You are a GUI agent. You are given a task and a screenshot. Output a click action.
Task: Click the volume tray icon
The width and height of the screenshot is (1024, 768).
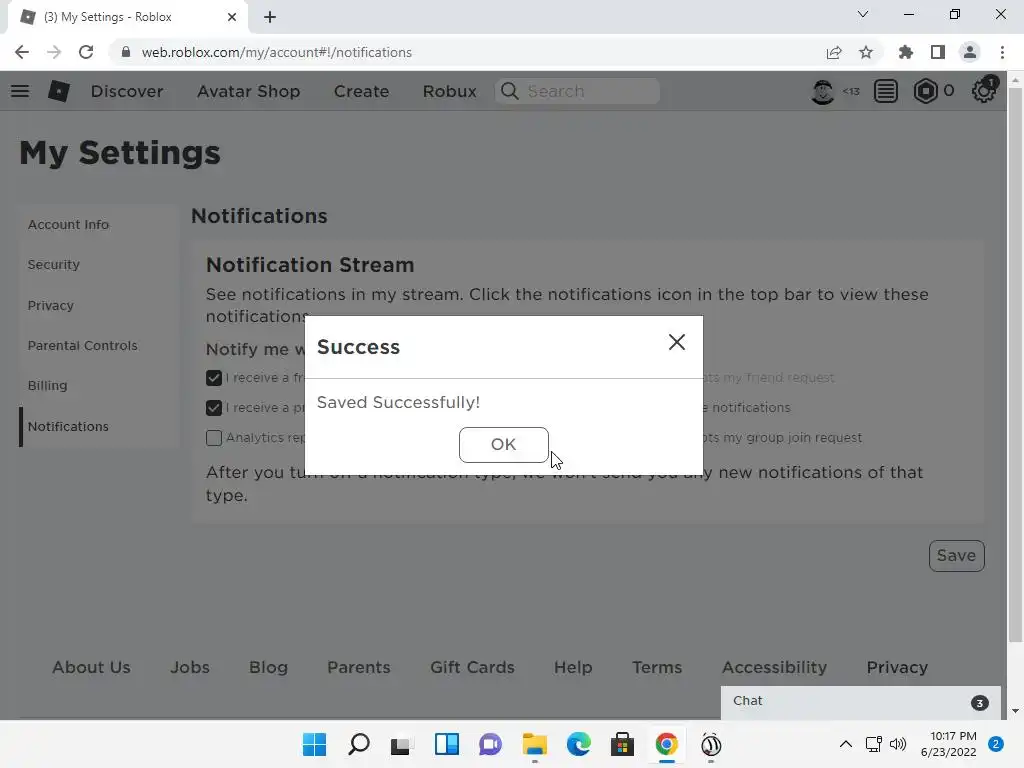(x=899, y=744)
